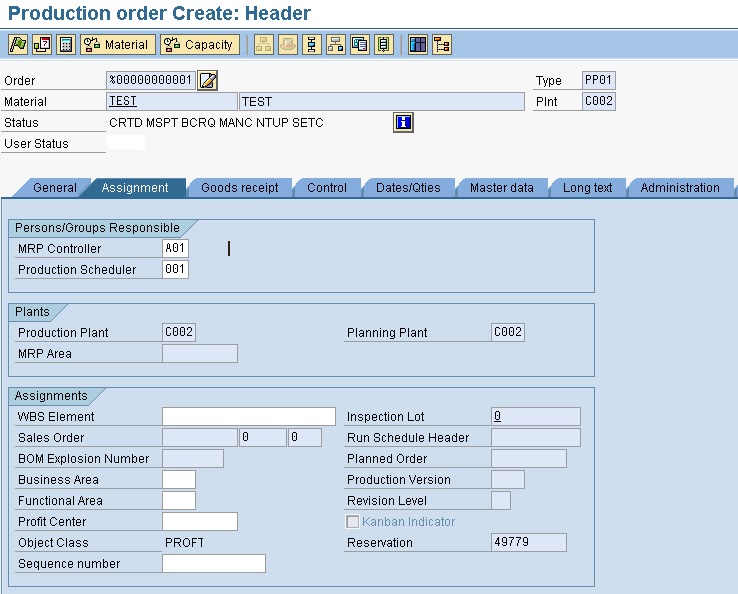Viewport: 738px width, 594px height.
Task: Click the edit pencil icon beside Order
Action: pyautogui.click(x=208, y=80)
